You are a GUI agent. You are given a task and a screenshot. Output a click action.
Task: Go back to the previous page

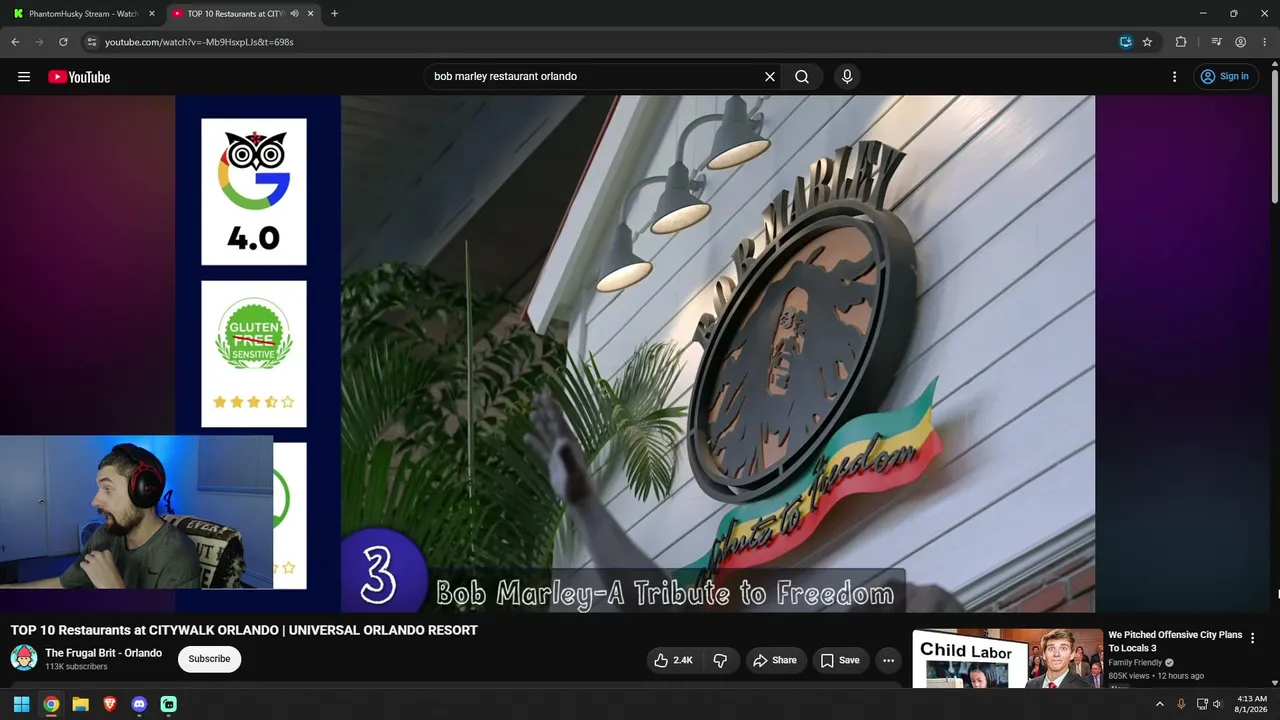pos(15,42)
